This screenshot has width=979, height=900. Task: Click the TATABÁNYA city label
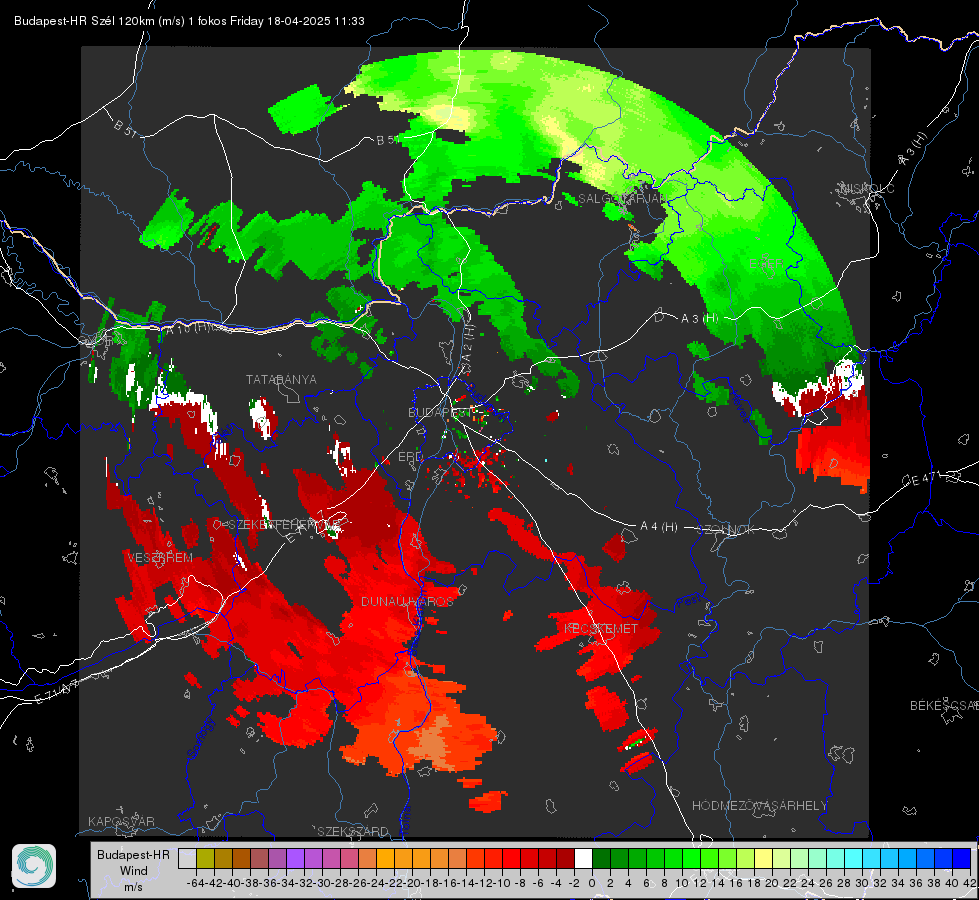[281, 380]
